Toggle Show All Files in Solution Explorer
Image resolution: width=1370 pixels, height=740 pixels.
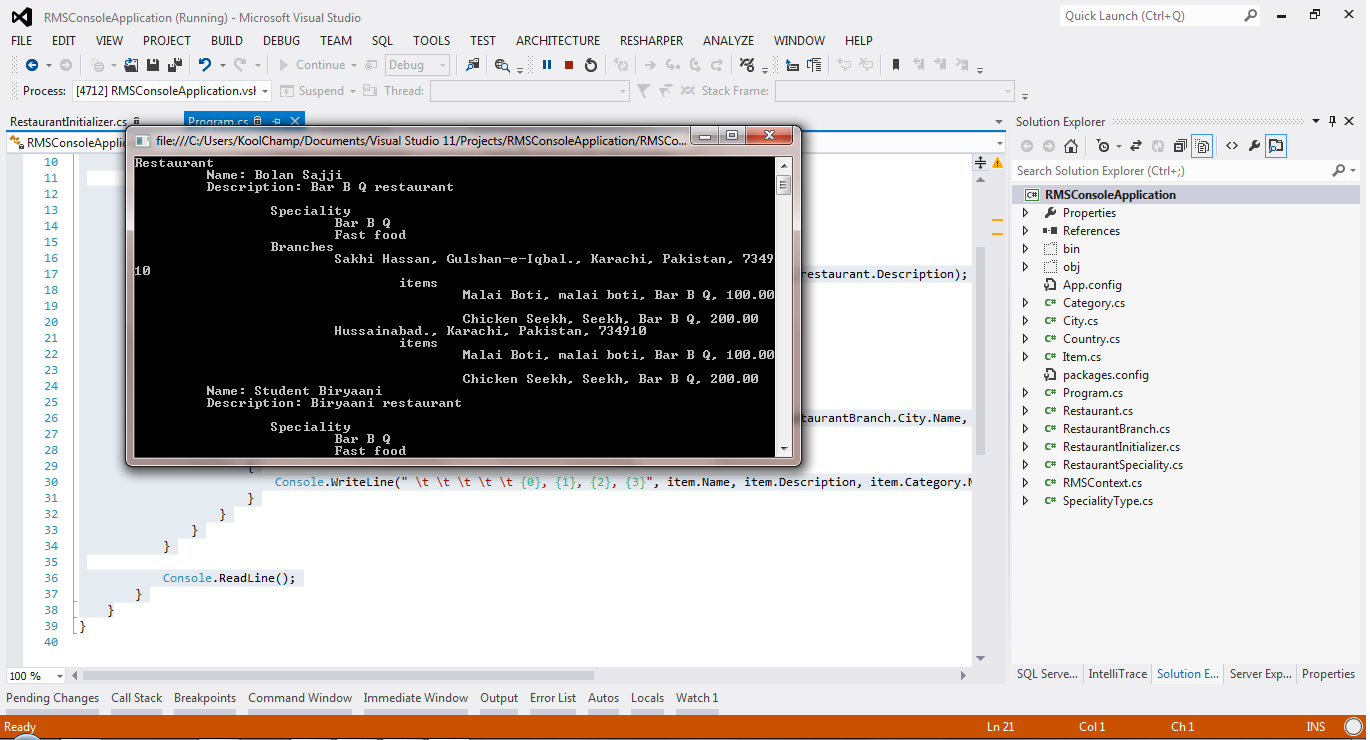tap(1202, 145)
